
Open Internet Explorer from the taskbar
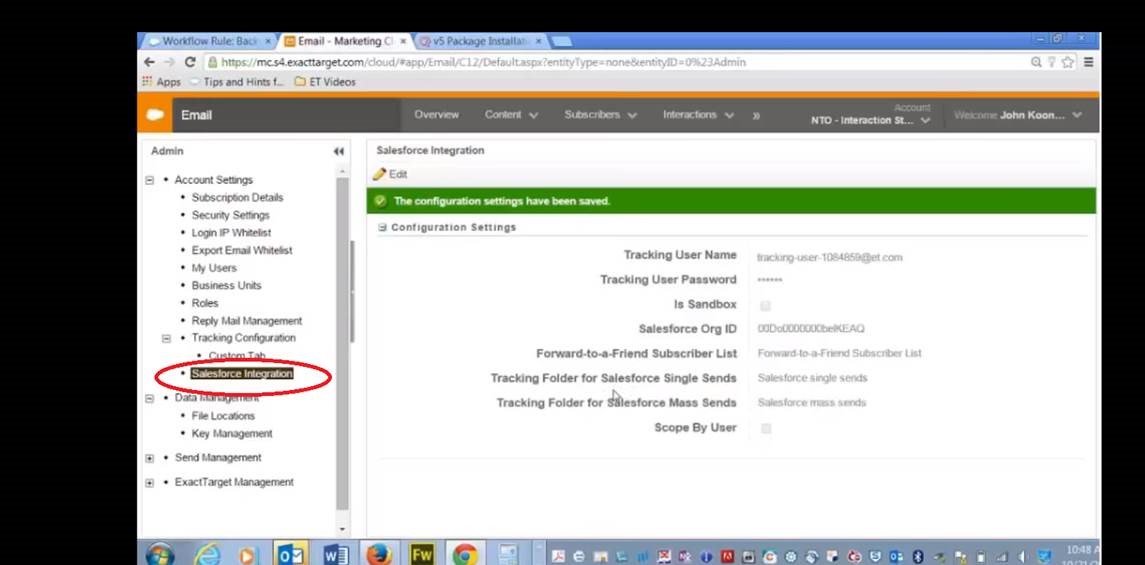(x=207, y=556)
